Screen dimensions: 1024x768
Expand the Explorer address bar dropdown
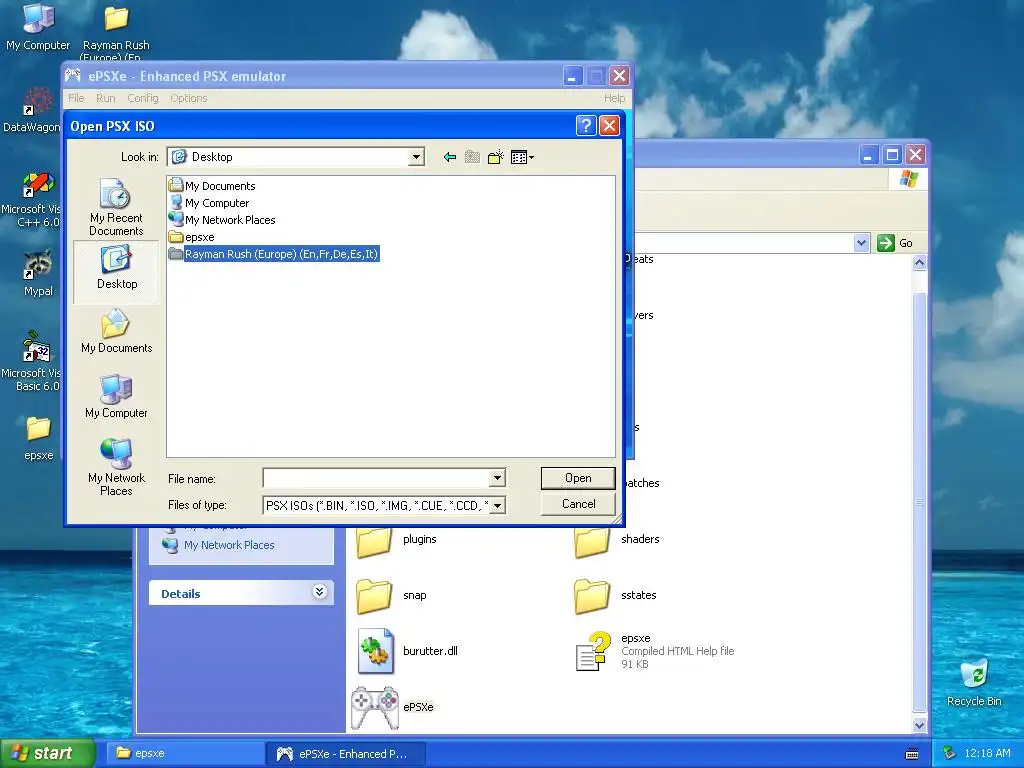click(x=861, y=243)
